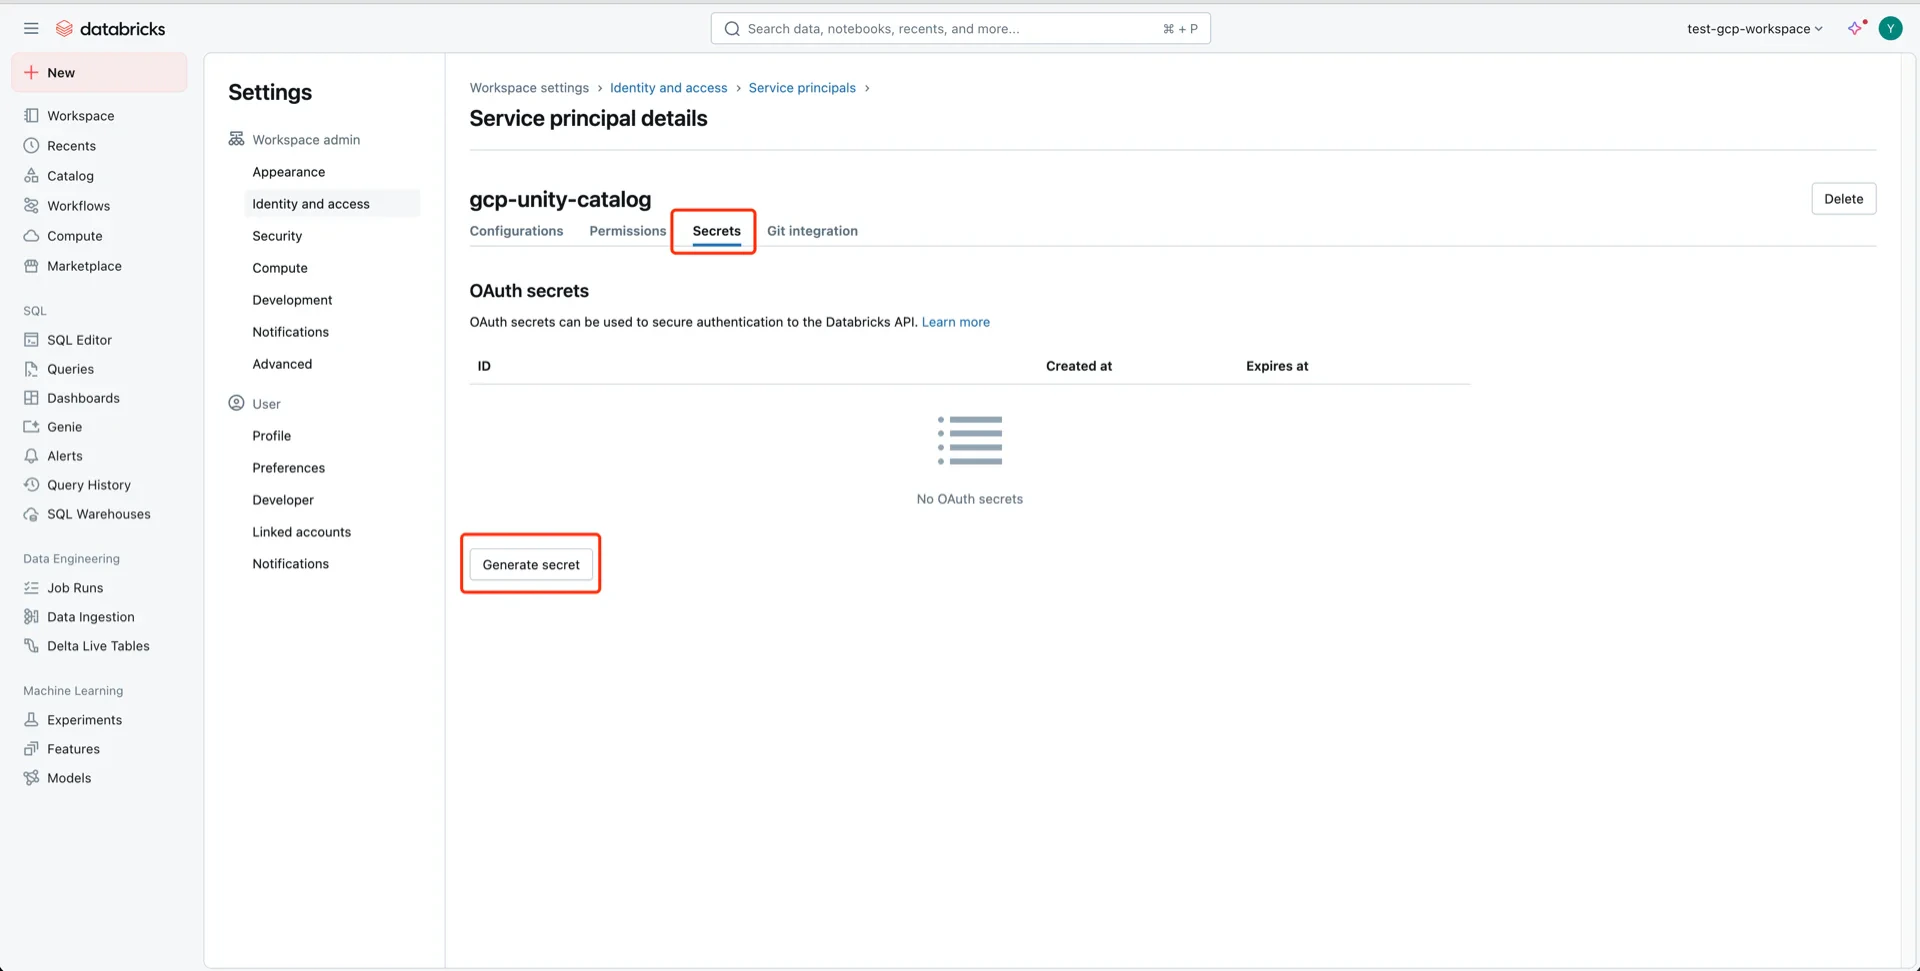Screen dimensions: 1920x971
Task: Expand the test-gcp-workspace switcher
Action: coord(1755,29)
